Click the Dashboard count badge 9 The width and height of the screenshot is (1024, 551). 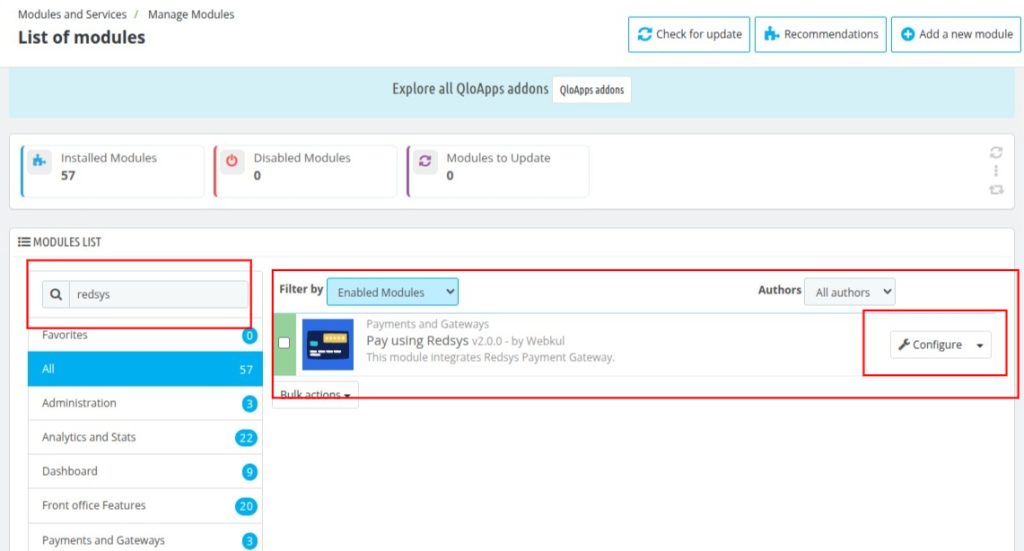249,472
